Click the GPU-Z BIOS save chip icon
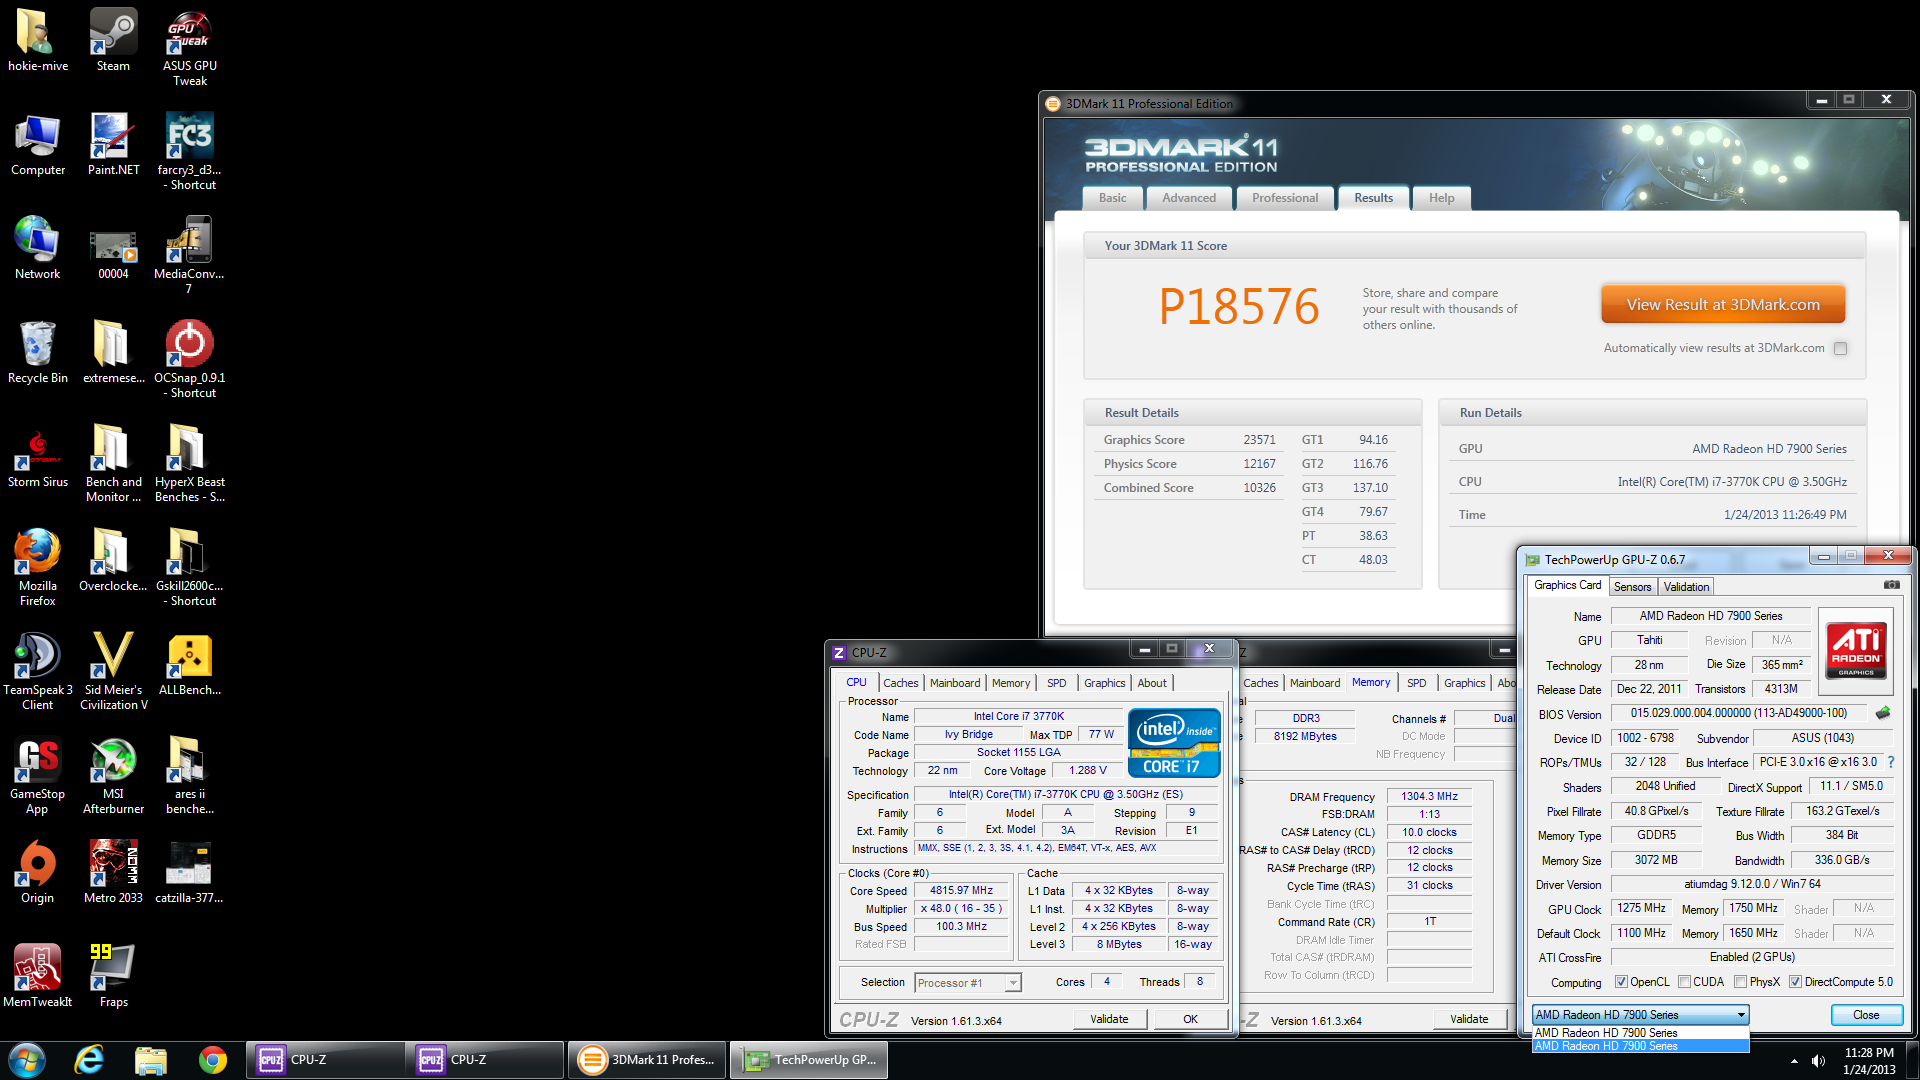 coord(1883,713)
